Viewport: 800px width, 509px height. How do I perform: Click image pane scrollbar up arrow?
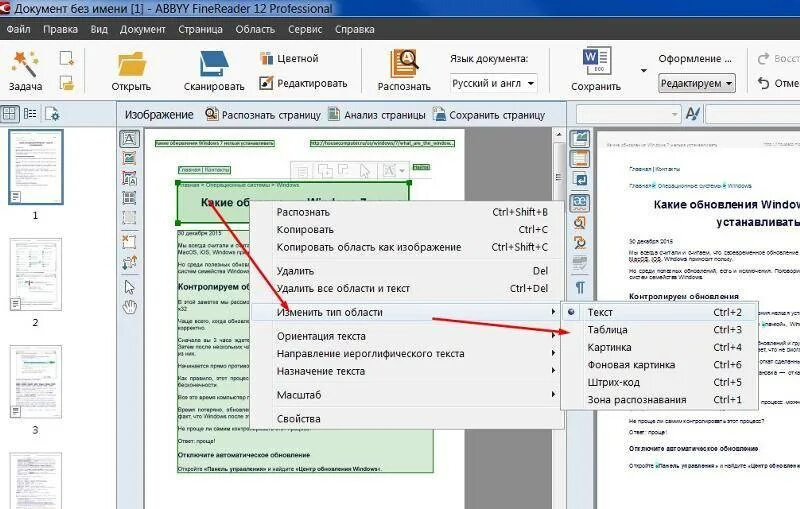(559, 135)
